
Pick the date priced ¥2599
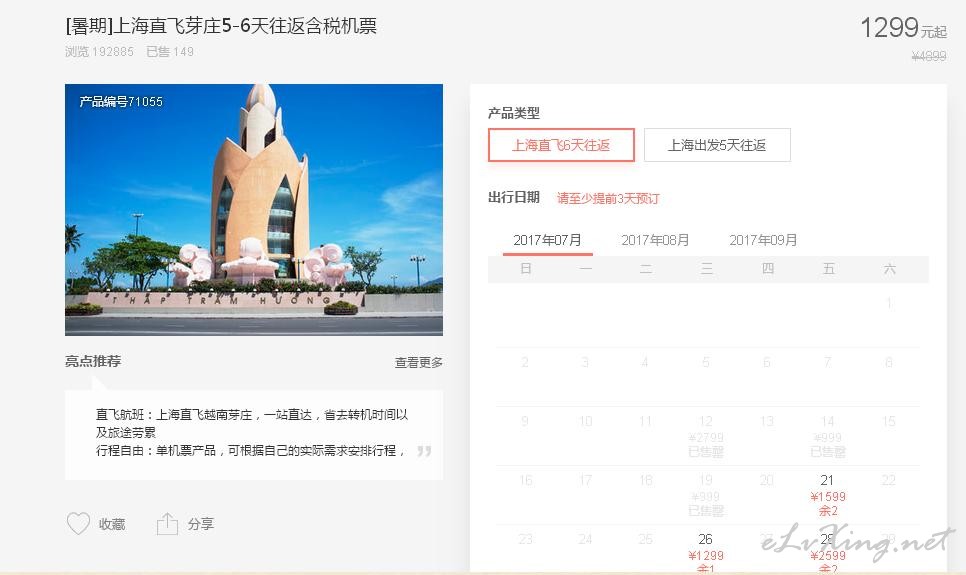tap(827, 553)
